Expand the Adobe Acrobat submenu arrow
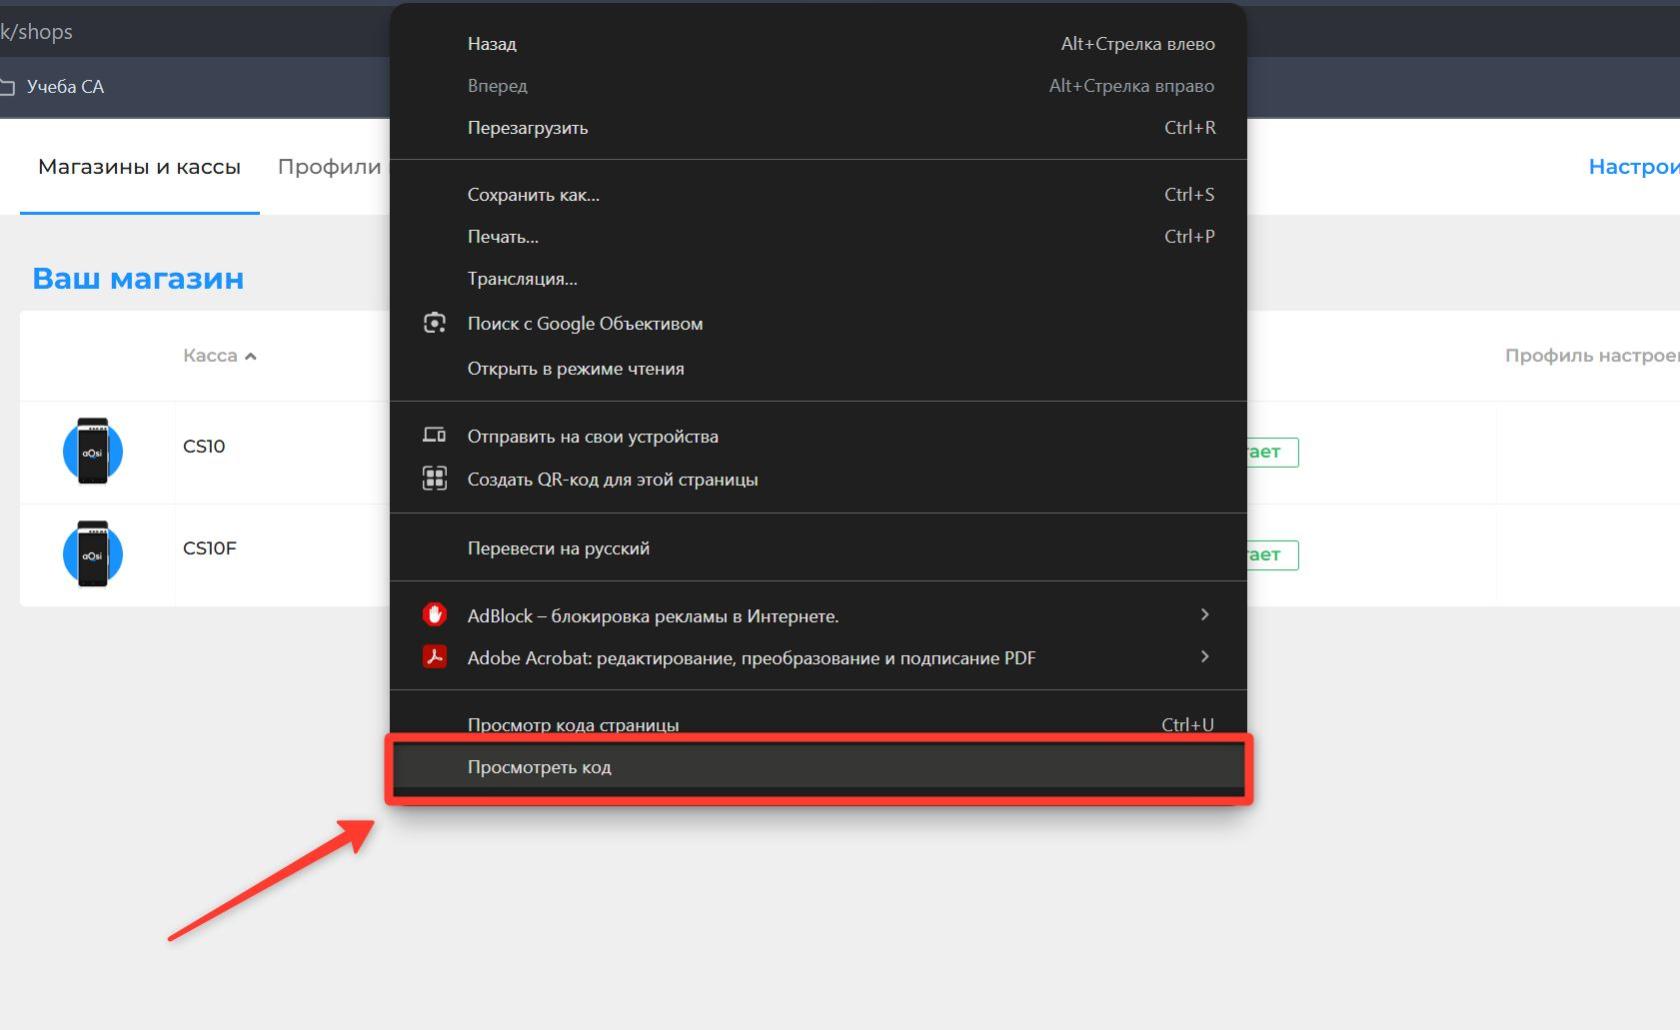The image size is (1680, 1030). click(1204, 656)
